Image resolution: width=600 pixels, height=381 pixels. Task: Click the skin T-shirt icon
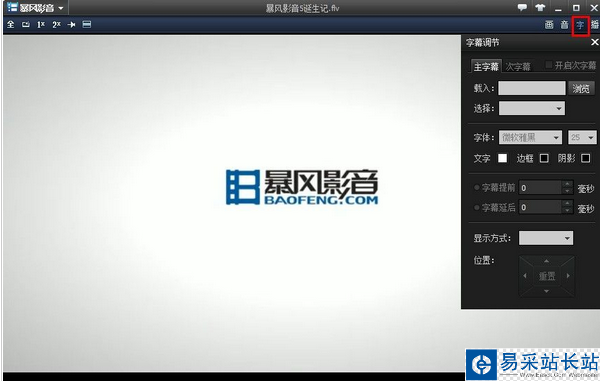(x=540, y=7)
